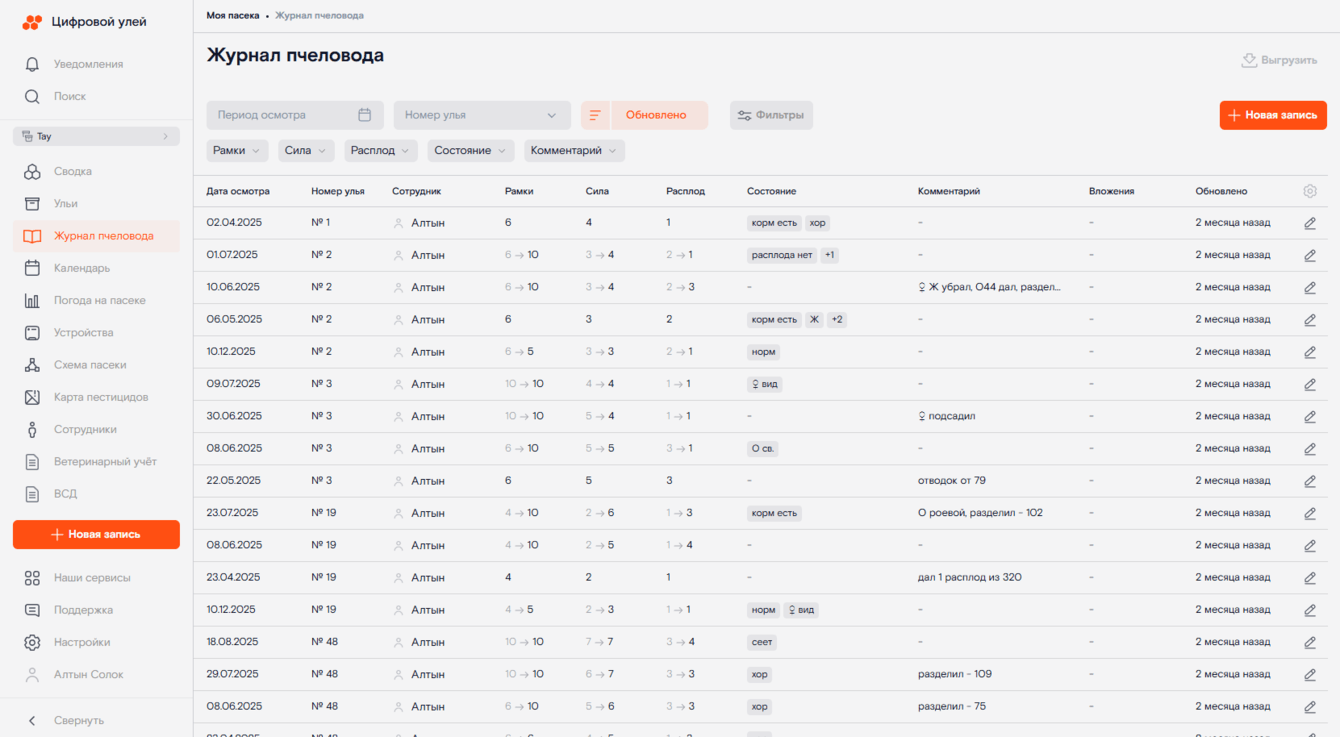Click the Сотрудники person icon
Screen dimensions: 1340x737
point(32,430)
